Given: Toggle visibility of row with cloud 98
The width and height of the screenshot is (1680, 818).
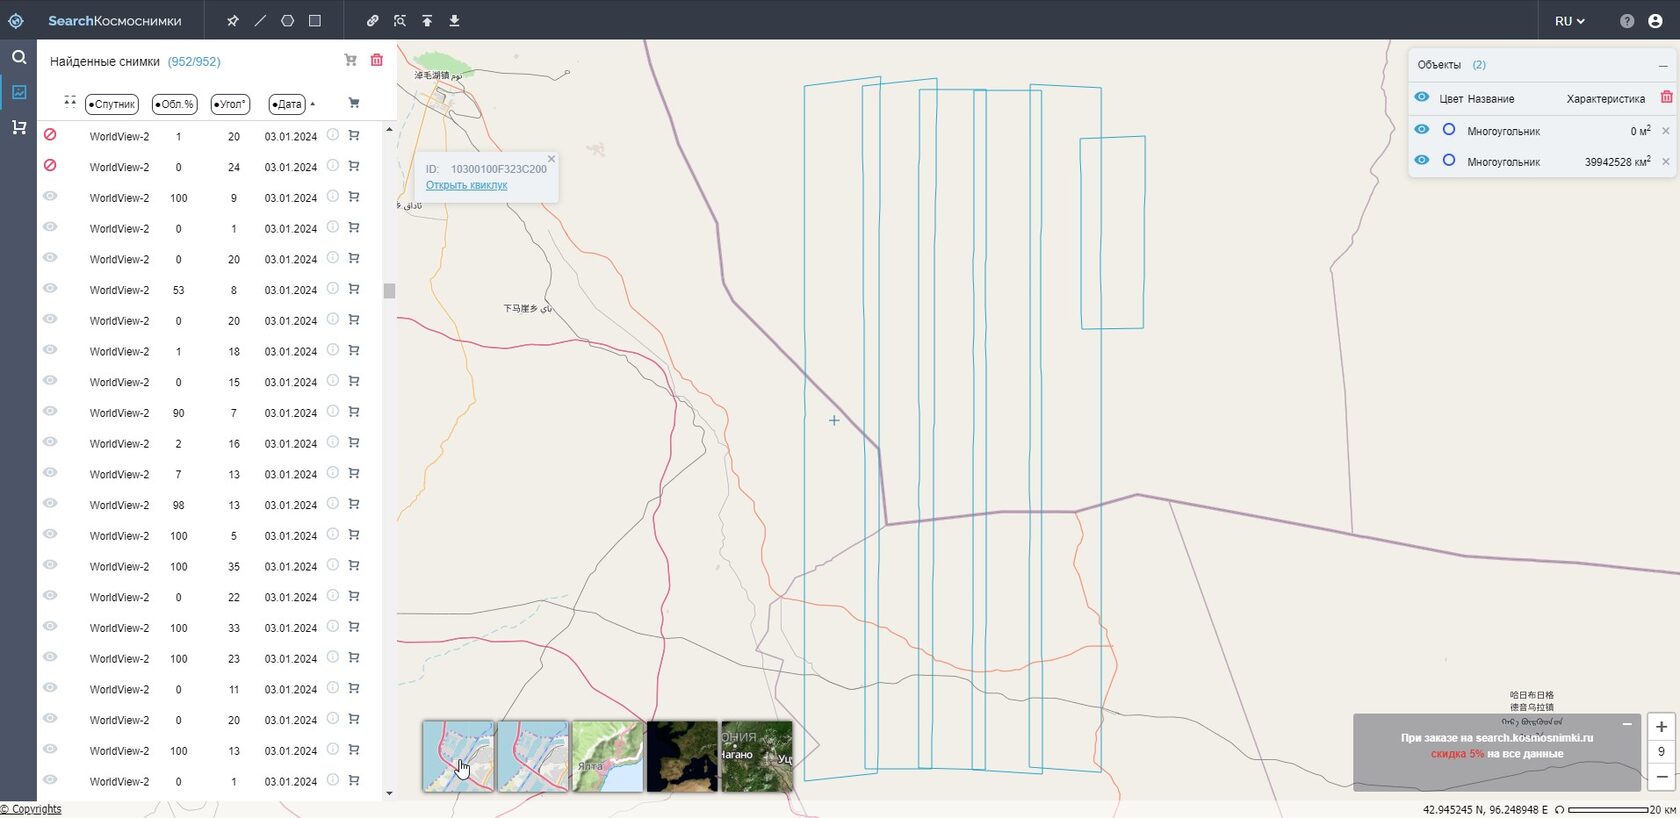Looking at the screenshot, I should pyautogui.click(x=50, y=504).
